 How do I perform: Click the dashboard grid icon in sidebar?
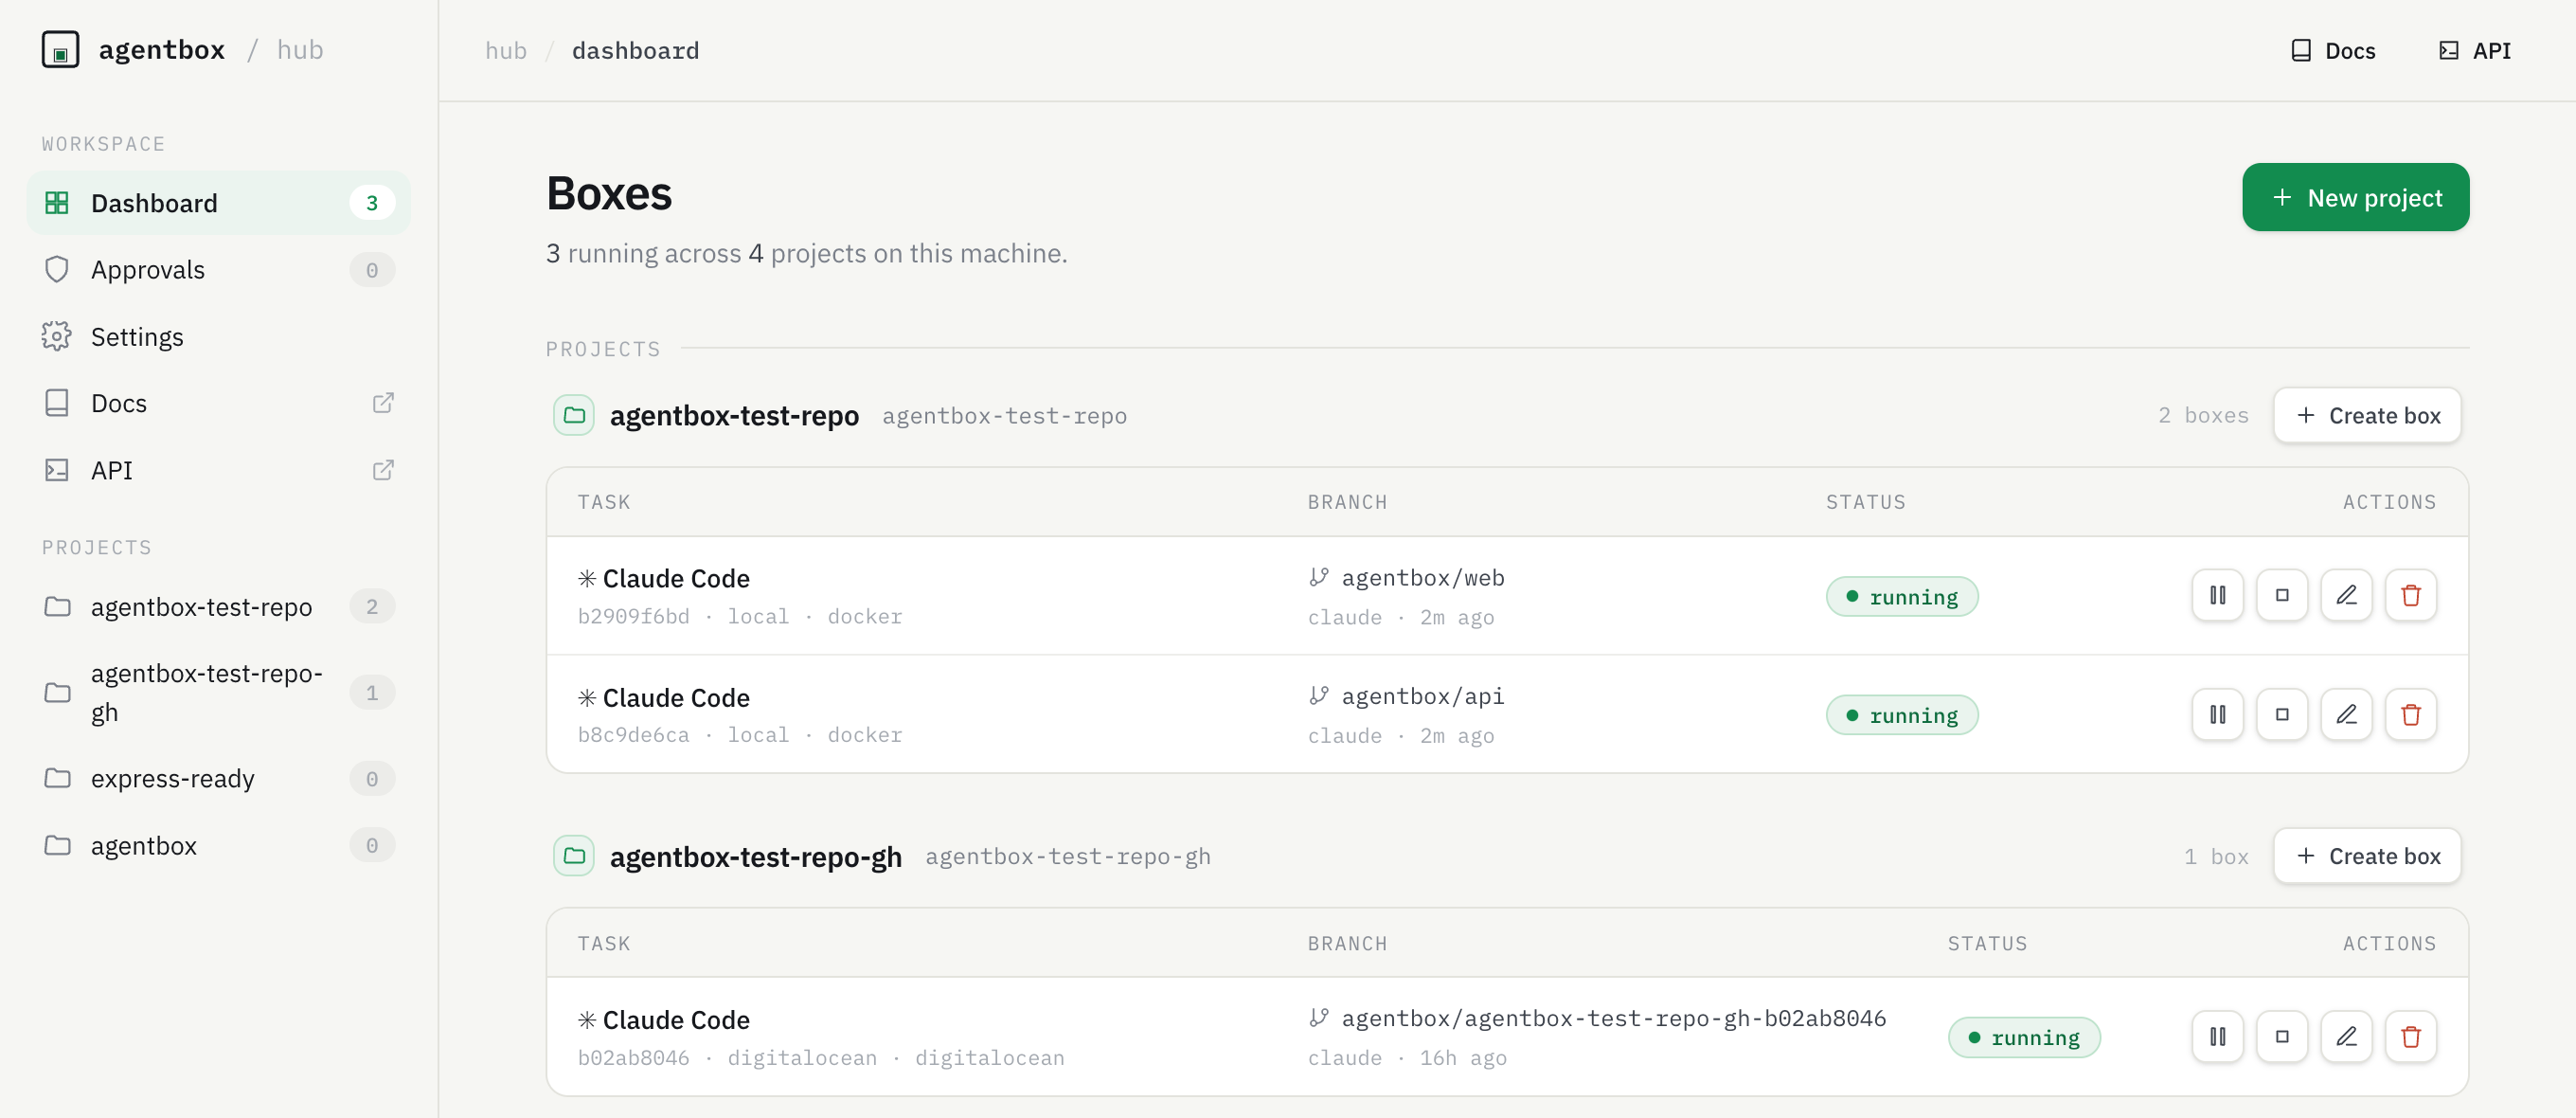coord(57,203)
